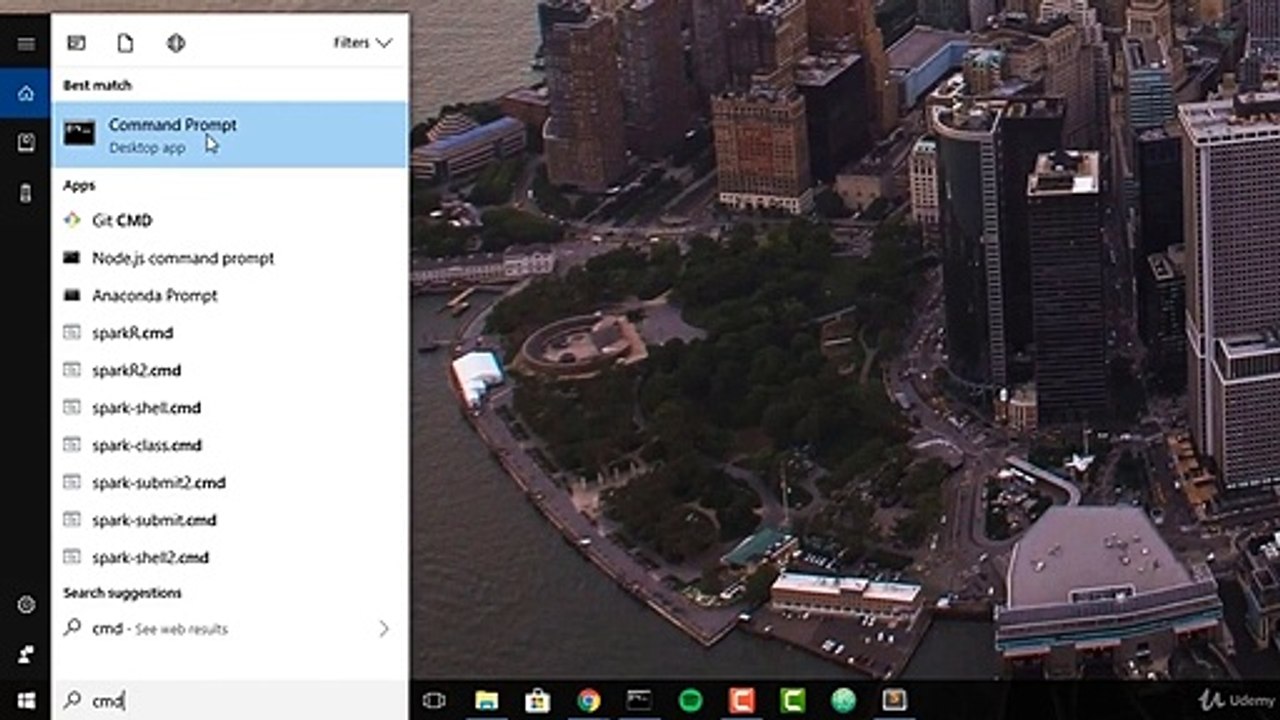Select spark-shell2.cmd file result

coord(230,558)
